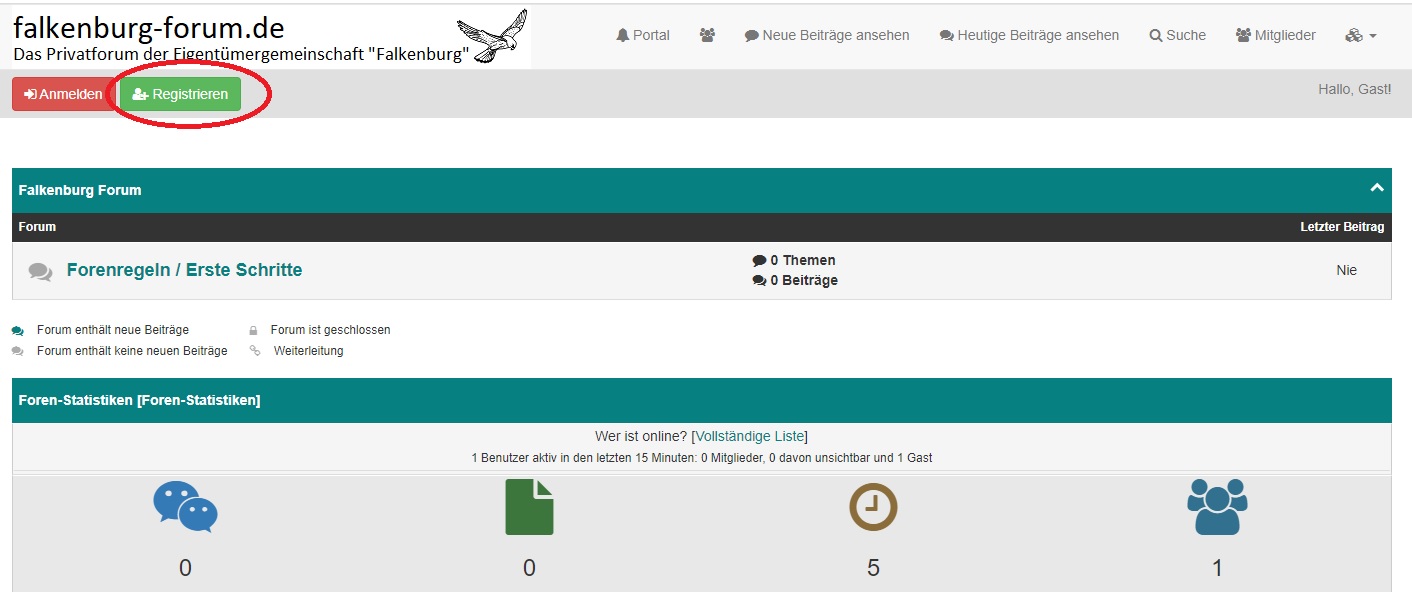Click the blue users group statistics icon
This screenshot has height=592, width=1412.
[x=1217, y=507]
